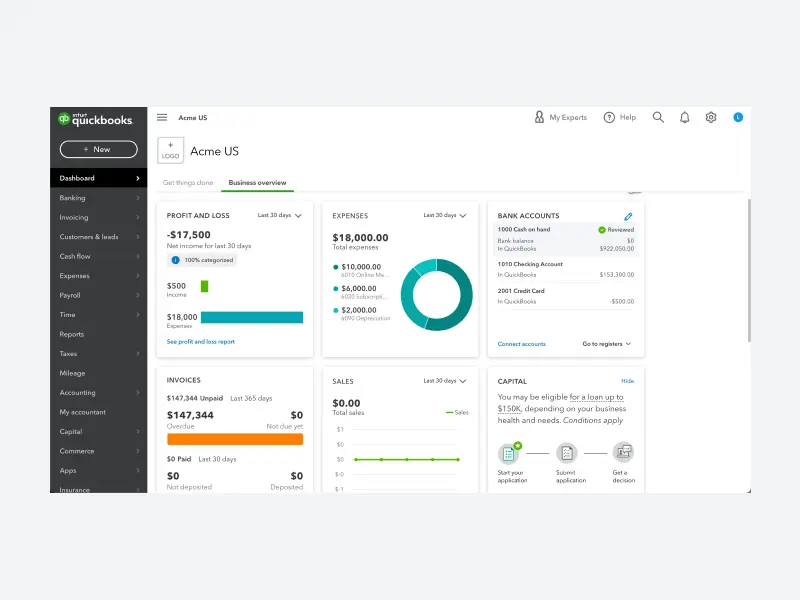Open See profit and loss report
This screenshot has height=600, width=800.
click(201, 342)
